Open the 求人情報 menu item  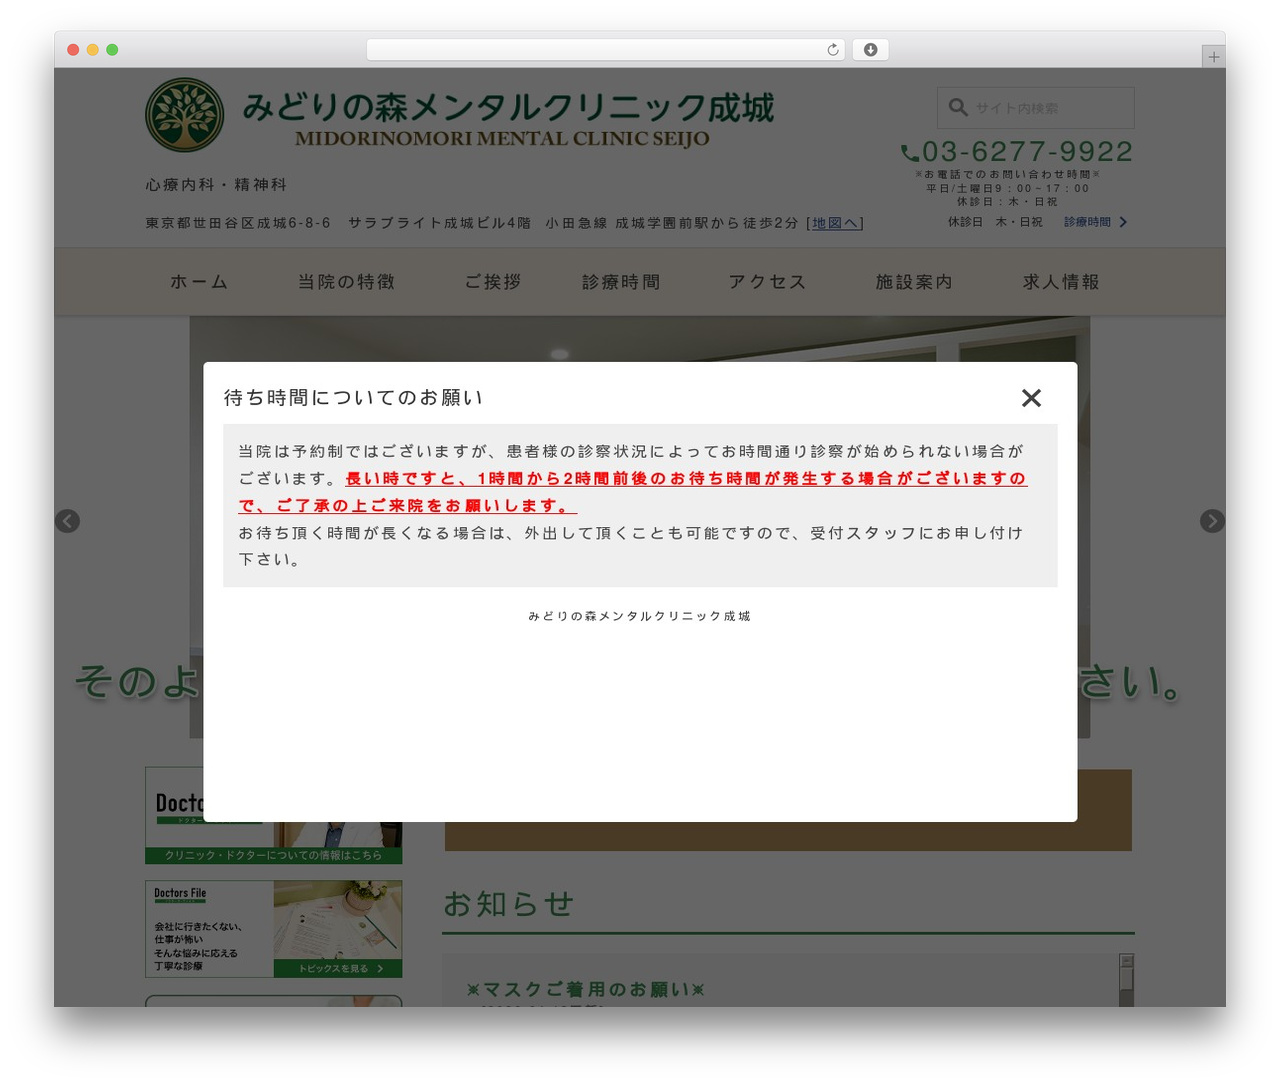[1061, 282]
